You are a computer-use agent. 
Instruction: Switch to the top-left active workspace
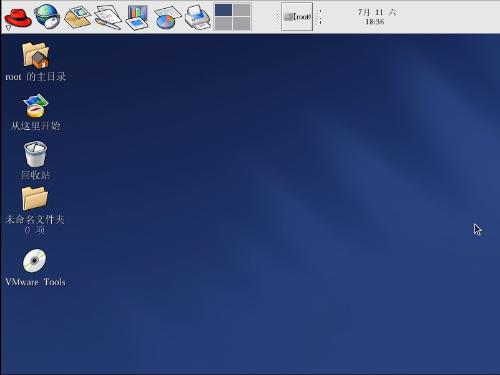[223, 10]
